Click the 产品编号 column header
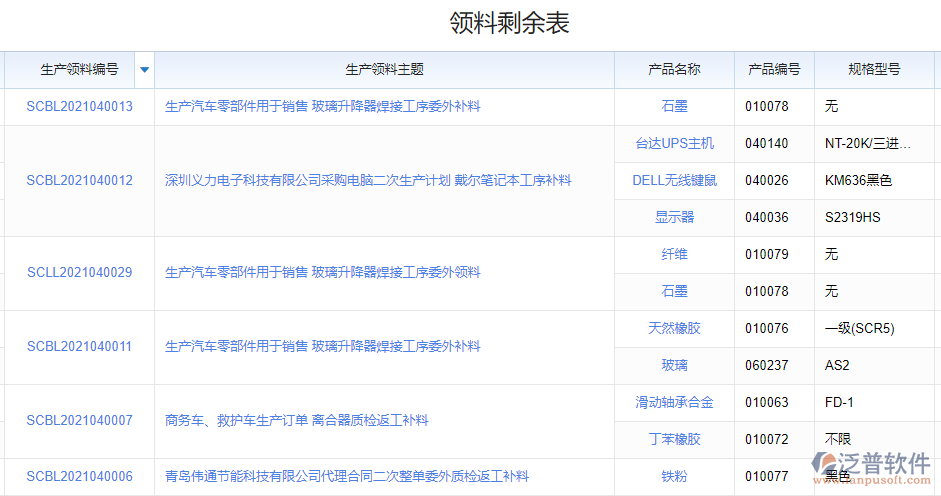The height and width of the screenshot is (496, 941). click(774, 70)
